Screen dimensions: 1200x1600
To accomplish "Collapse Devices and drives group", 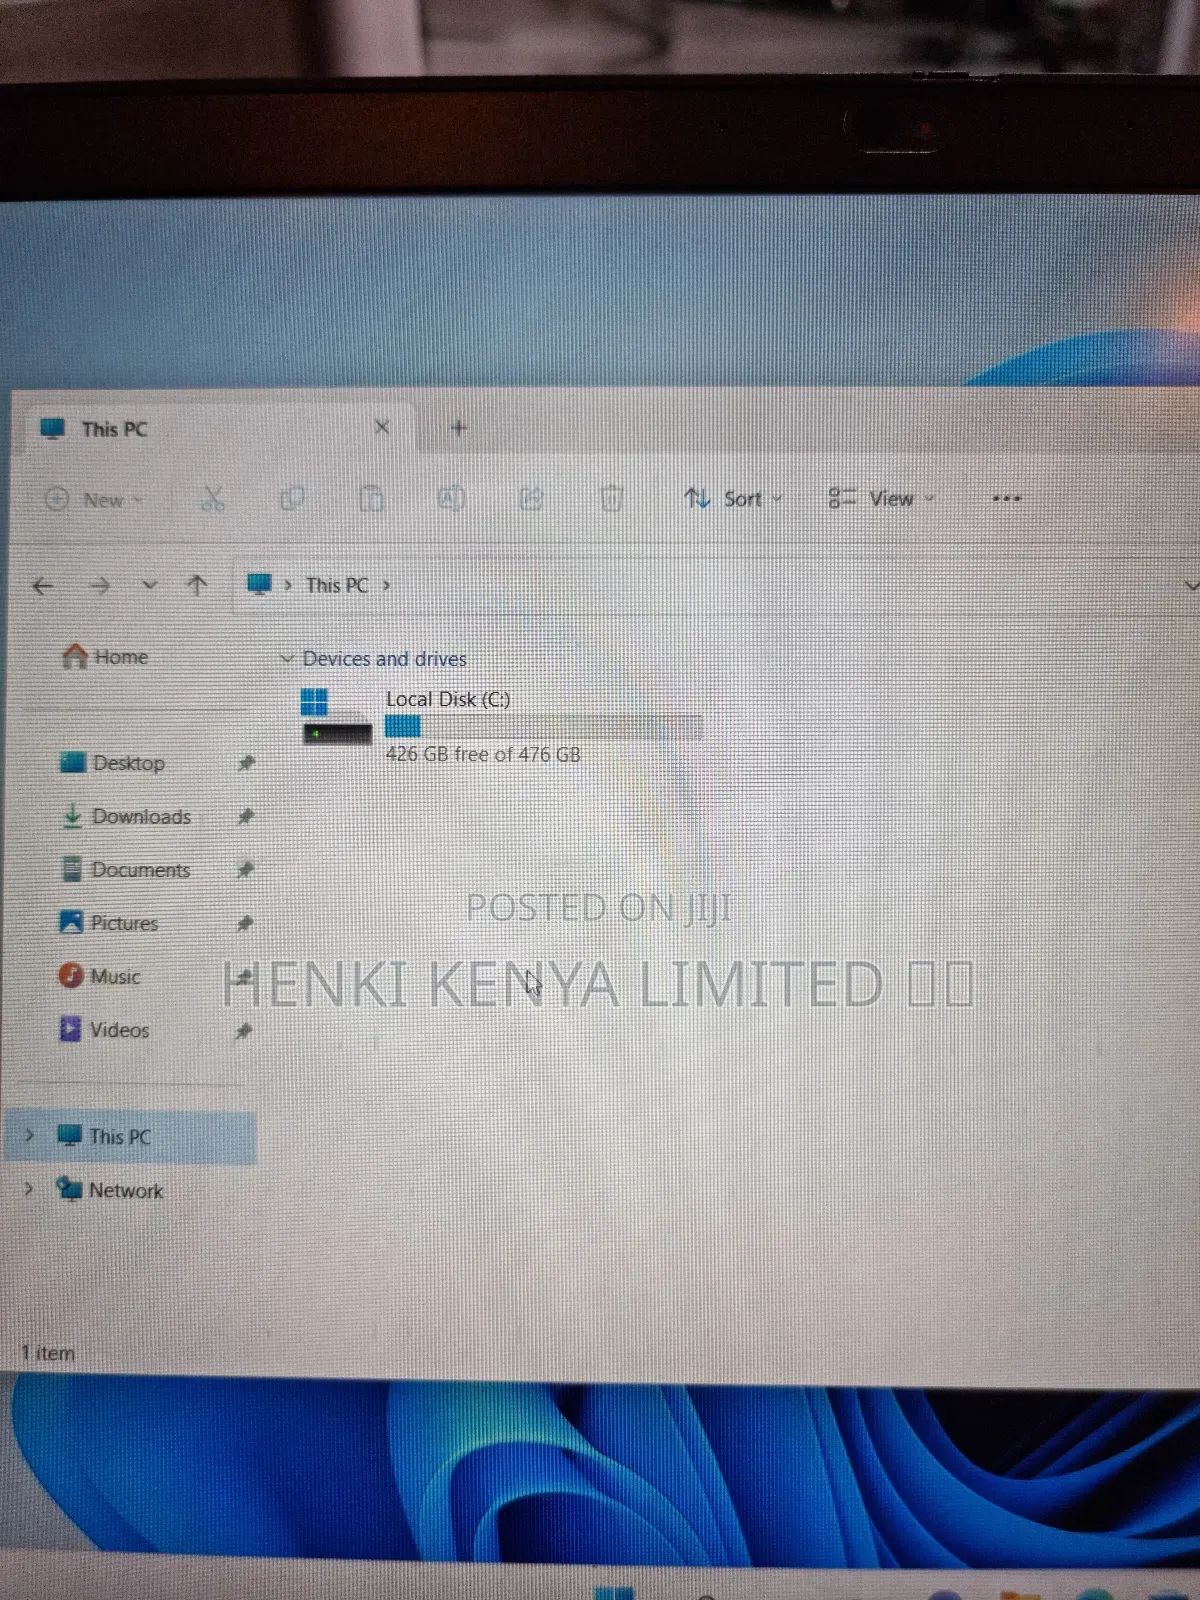I will click(x=287, y=658).
